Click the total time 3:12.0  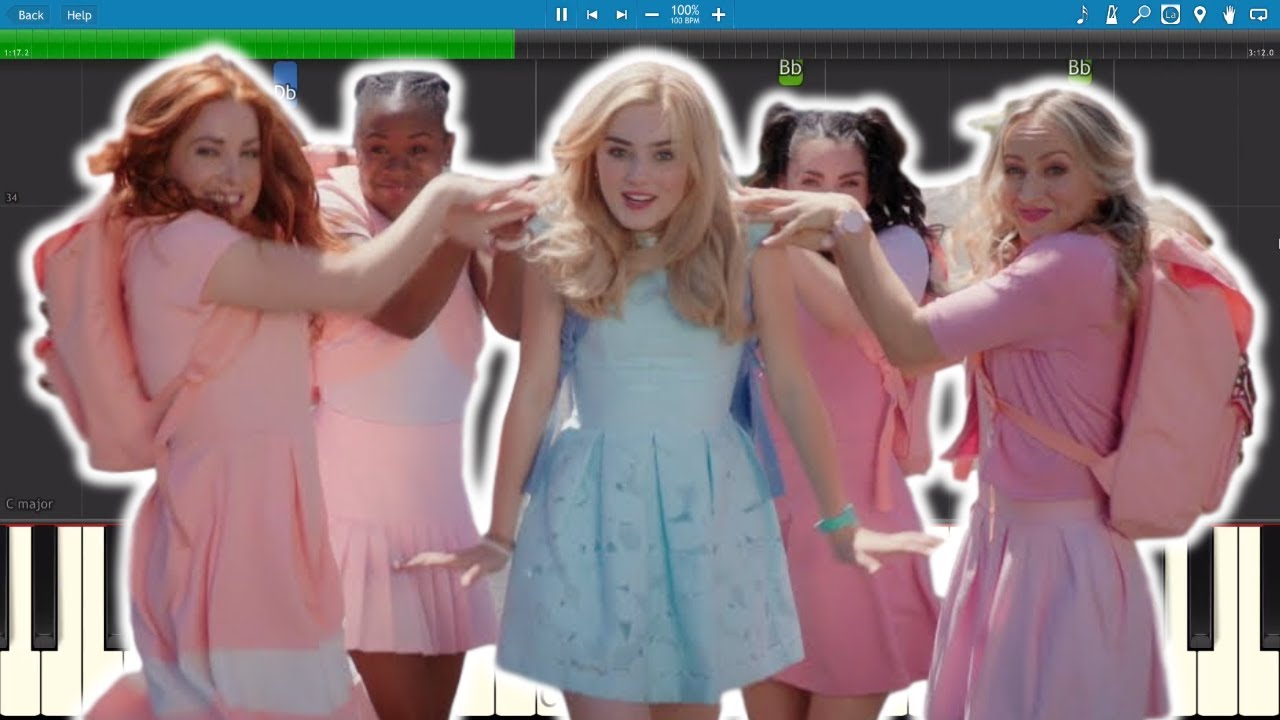tap(1261, 53)
